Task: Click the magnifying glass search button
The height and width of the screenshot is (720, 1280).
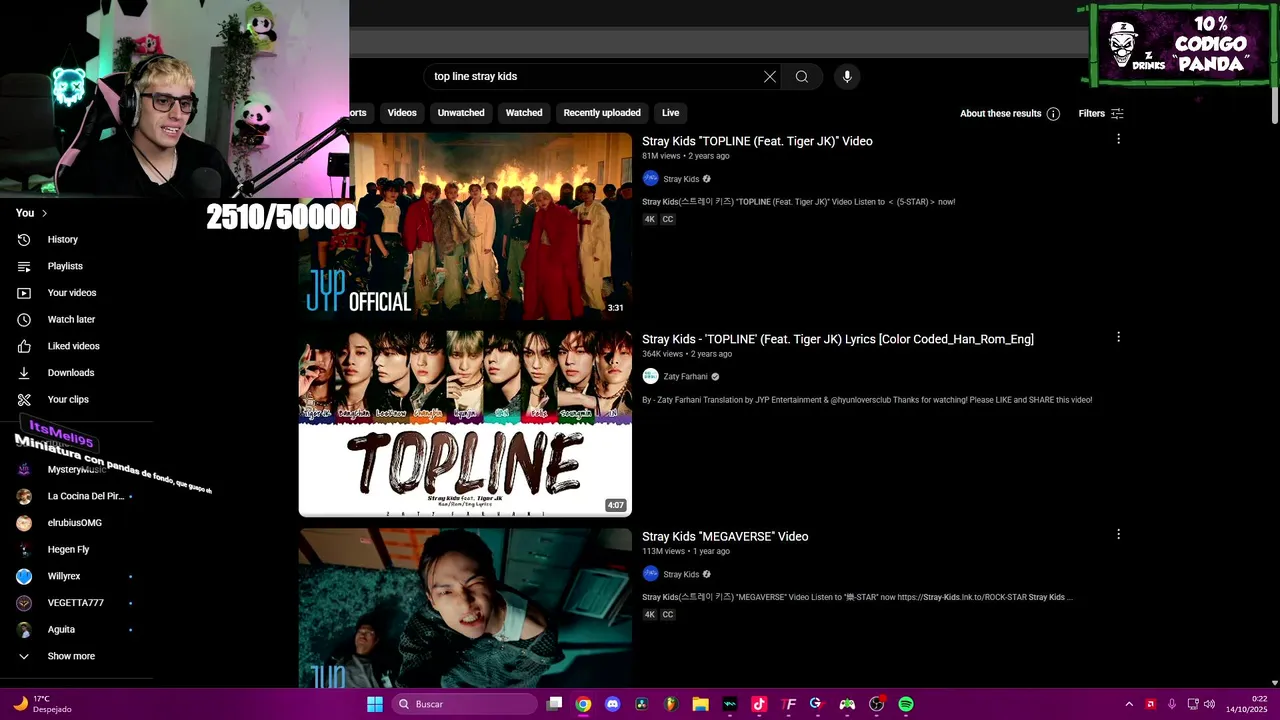Action: click(802, 77)
